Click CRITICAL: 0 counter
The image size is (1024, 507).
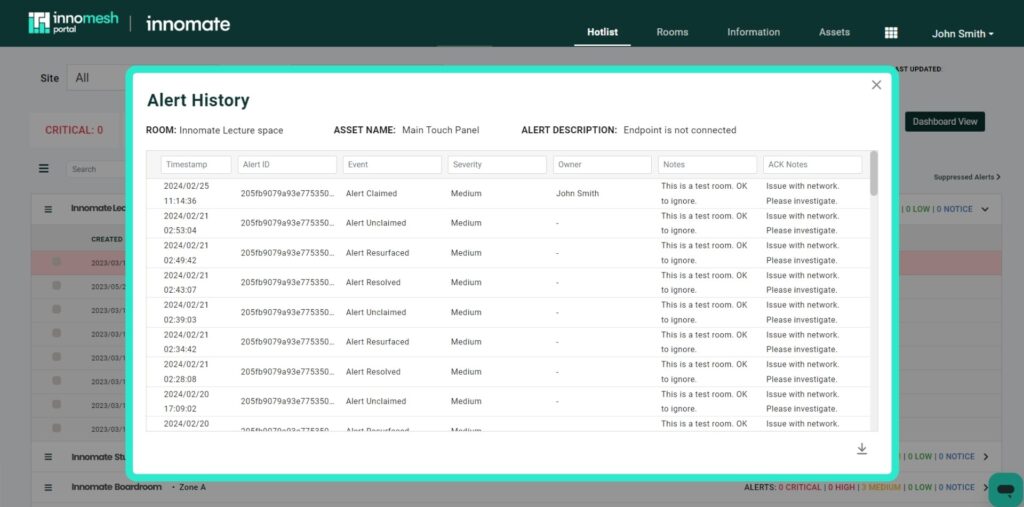point(74,130)
